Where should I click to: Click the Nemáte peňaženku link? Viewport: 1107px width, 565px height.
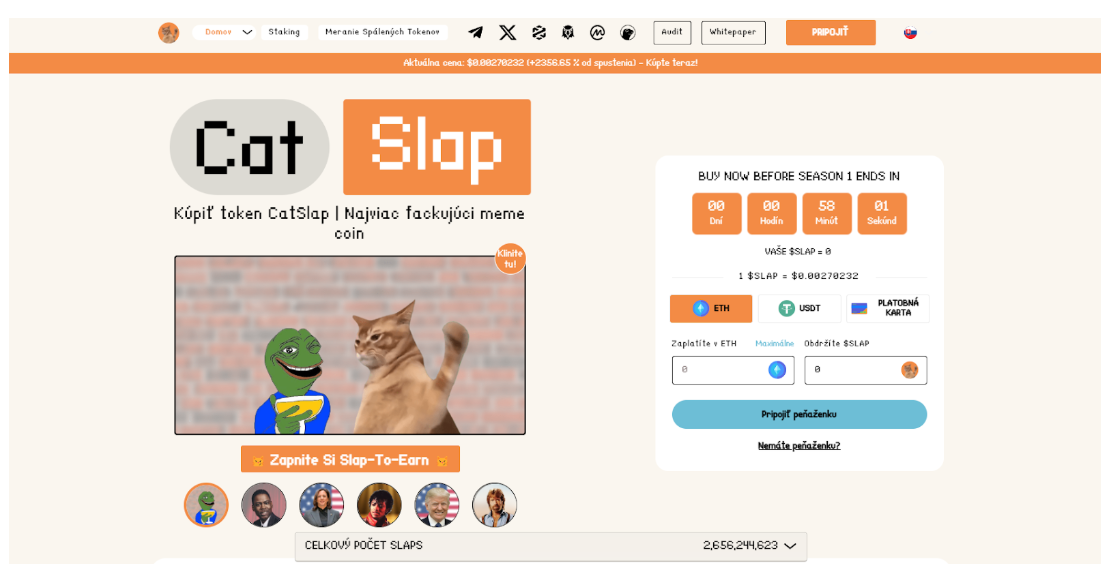click(x=799, y=446)
